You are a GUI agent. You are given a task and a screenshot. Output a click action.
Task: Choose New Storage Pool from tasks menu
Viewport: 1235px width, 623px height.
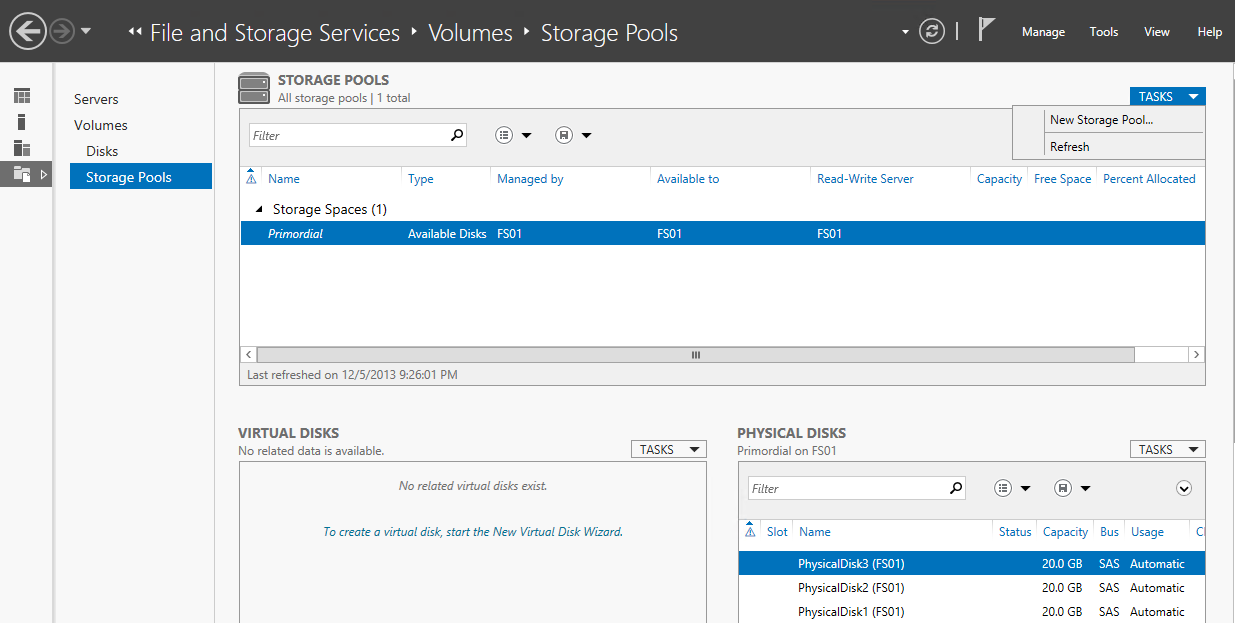click(1101, 120)
